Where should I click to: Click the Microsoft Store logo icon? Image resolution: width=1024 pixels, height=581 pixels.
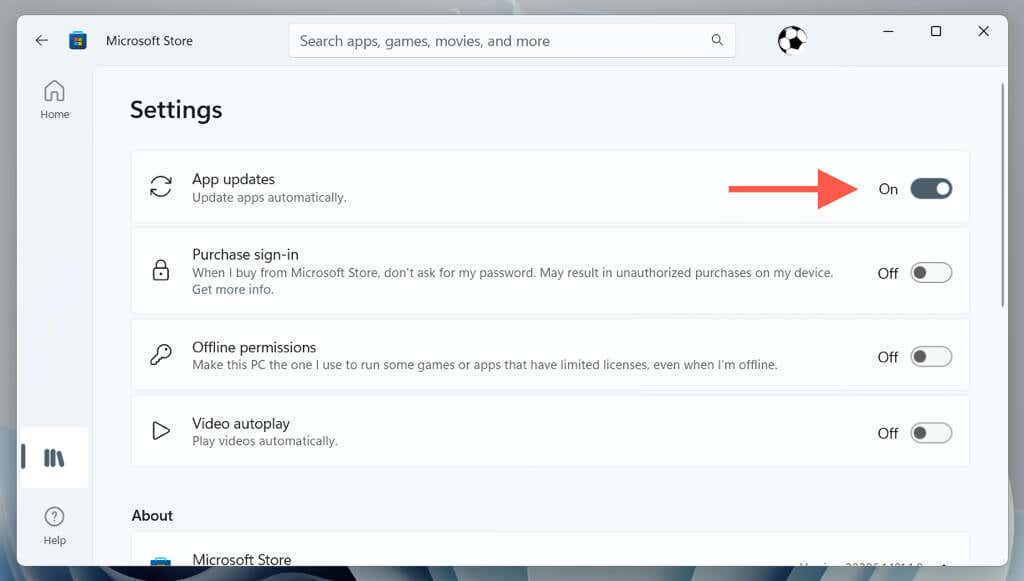78,40
